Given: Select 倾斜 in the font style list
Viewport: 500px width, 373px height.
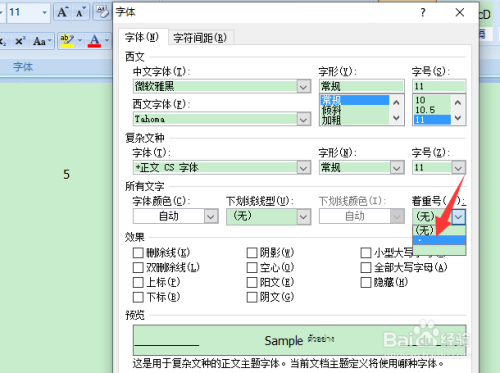Looking at the screenshot, I should [x=355, y=110].
